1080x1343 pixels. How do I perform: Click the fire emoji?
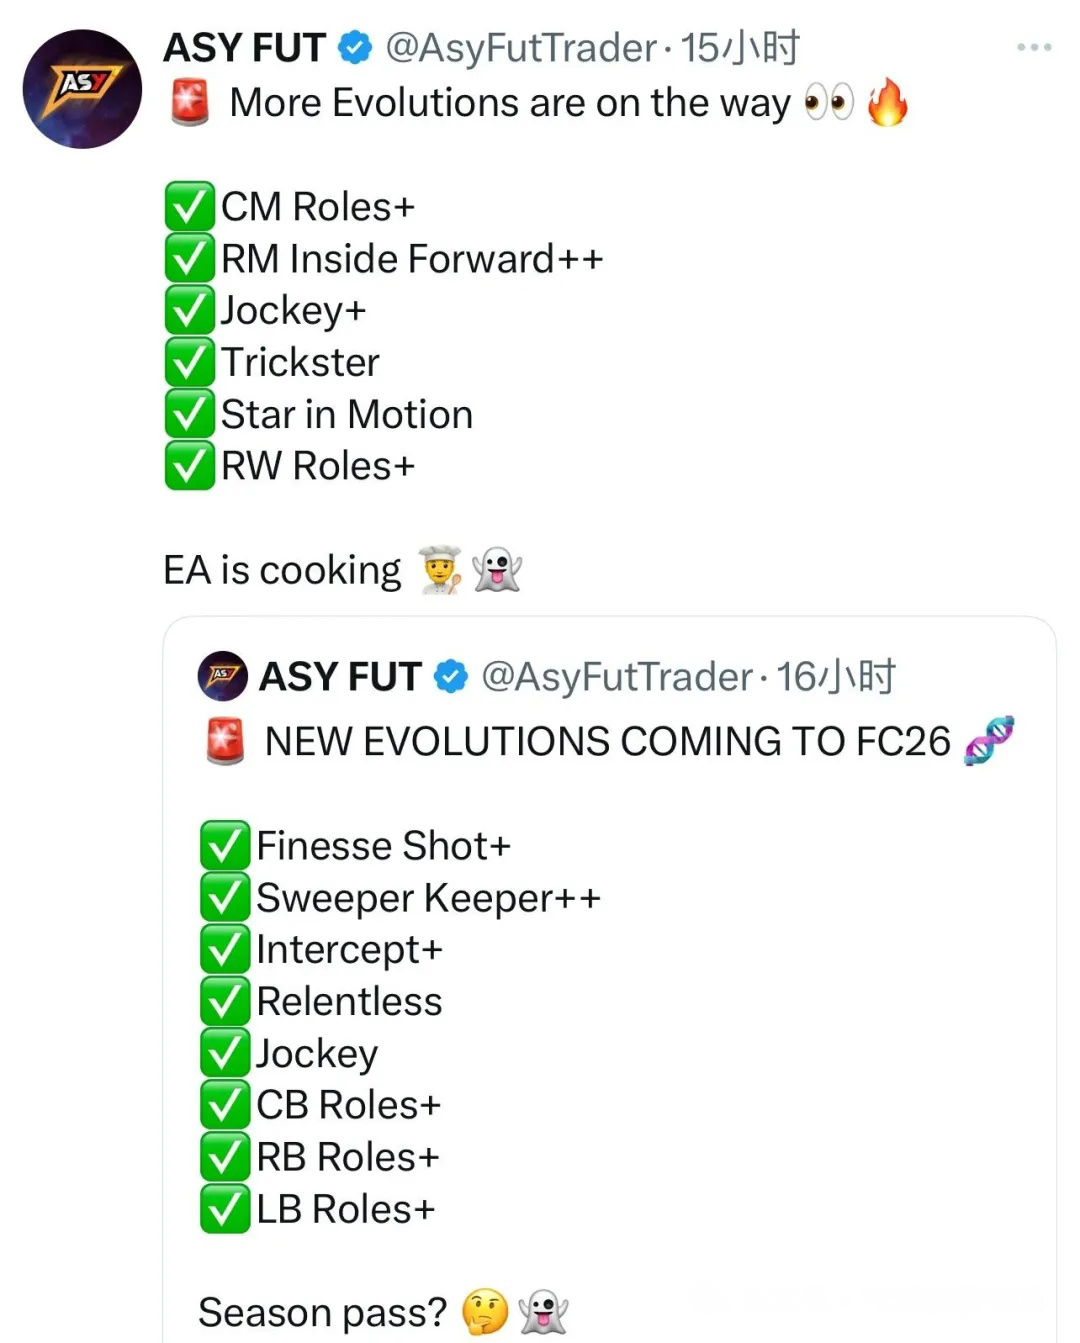tap(887, 103)
